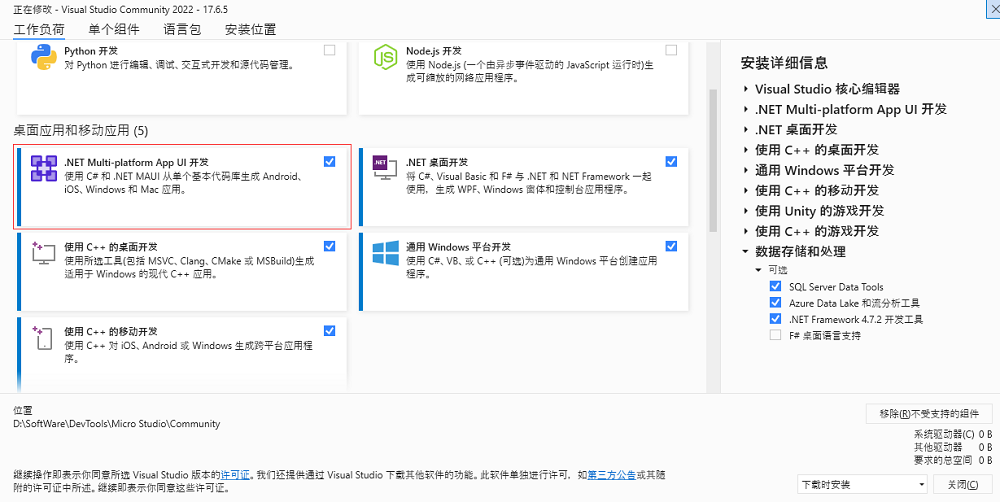This screenshot has height=502, width=1000.
Task: Click the .NET MAUI workload icon
Action: 44,169
